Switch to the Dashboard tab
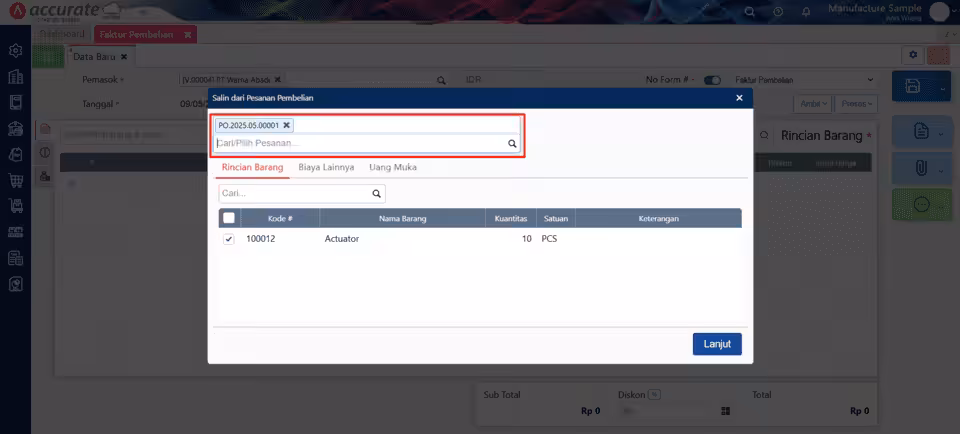This screenshot has height=434, width=960. pos(62,34)
